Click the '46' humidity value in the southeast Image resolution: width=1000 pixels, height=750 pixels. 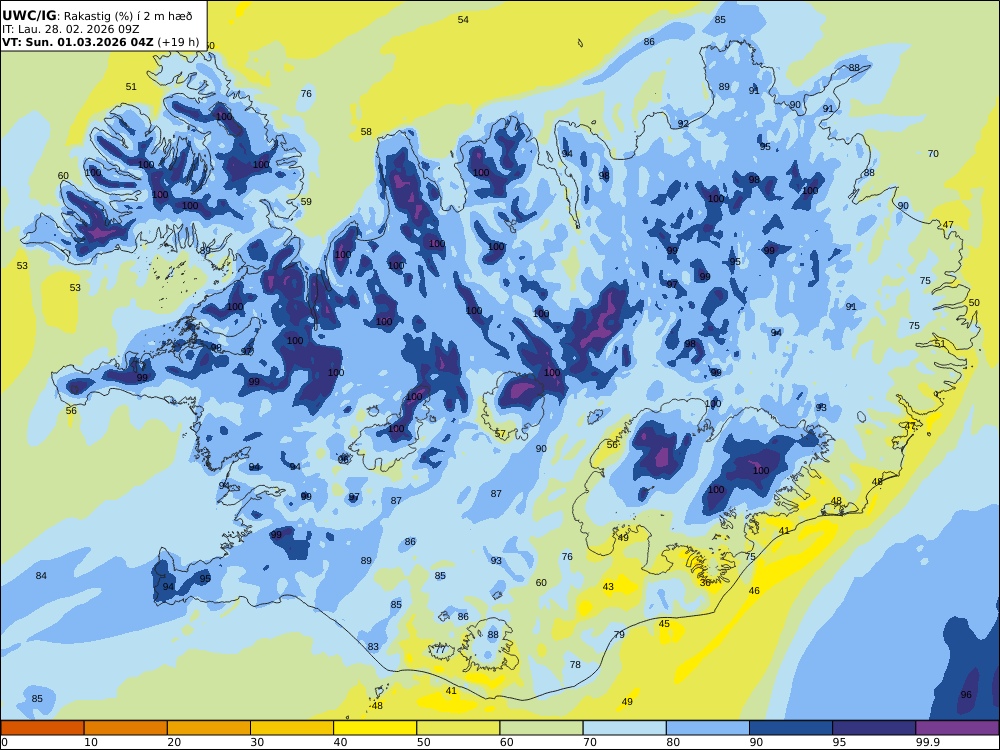pyautogui.click(x=754, y=591)
